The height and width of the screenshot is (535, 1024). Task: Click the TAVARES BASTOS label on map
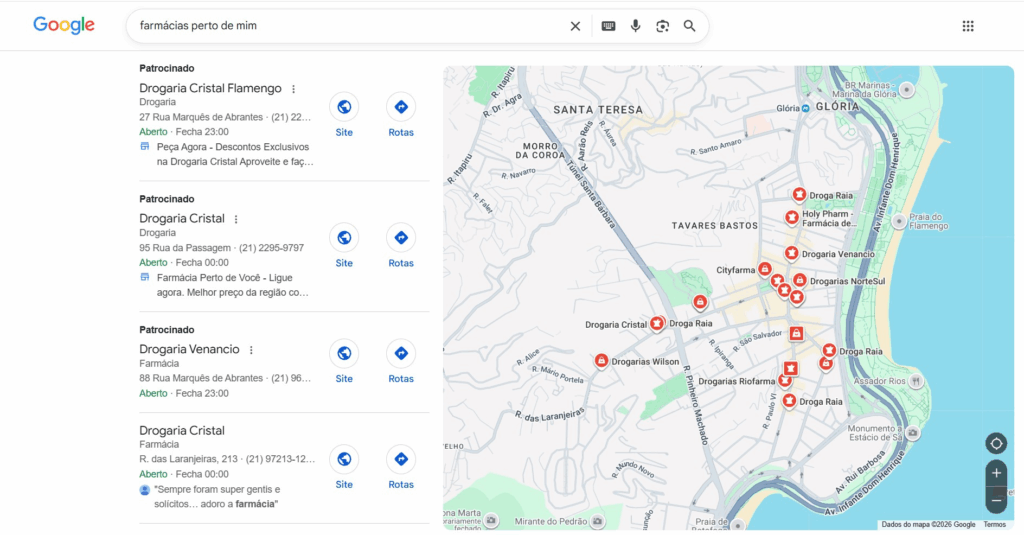pyautogui.click(x=715, y=225)
